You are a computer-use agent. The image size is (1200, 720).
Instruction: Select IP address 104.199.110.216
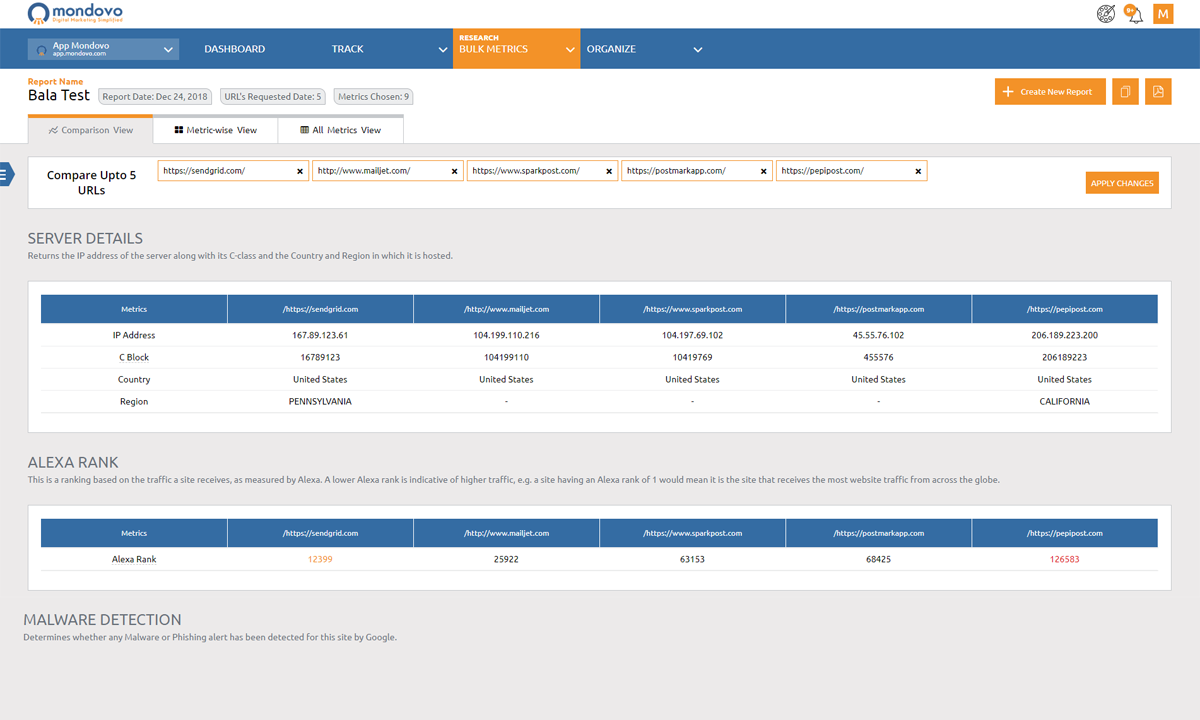(506, 335)
